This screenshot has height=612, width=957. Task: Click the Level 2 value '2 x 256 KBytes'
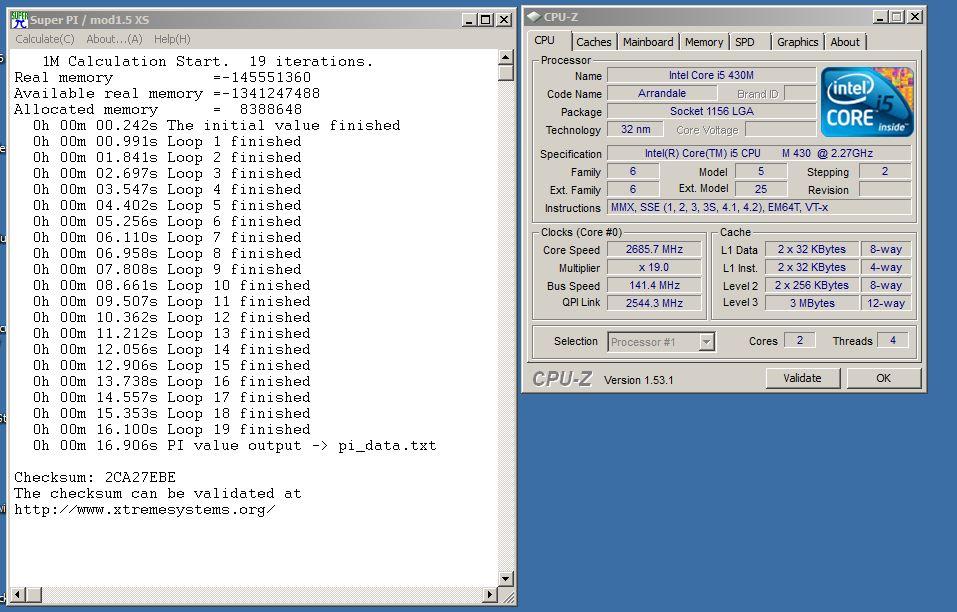click(x=811, y=286)
